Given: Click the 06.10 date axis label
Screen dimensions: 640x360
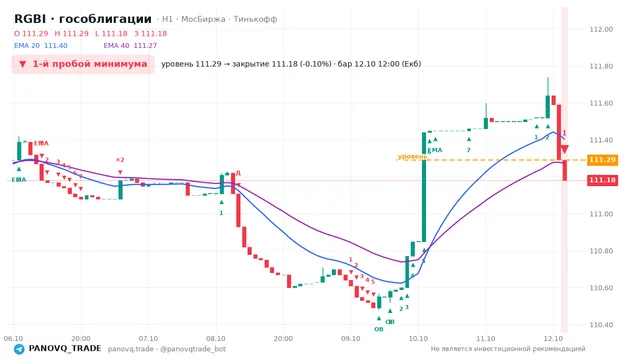Looking at the screenshot, I should point(13,339).
